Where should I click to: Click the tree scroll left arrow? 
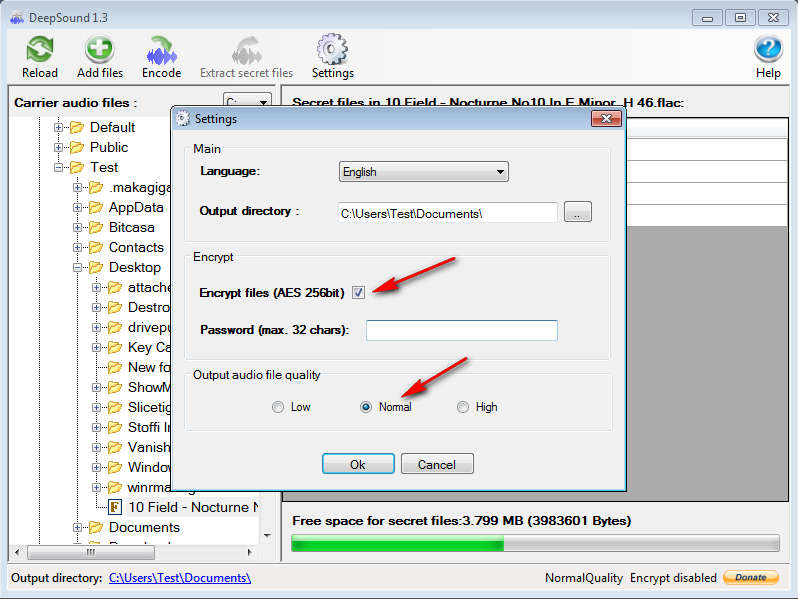17,552
